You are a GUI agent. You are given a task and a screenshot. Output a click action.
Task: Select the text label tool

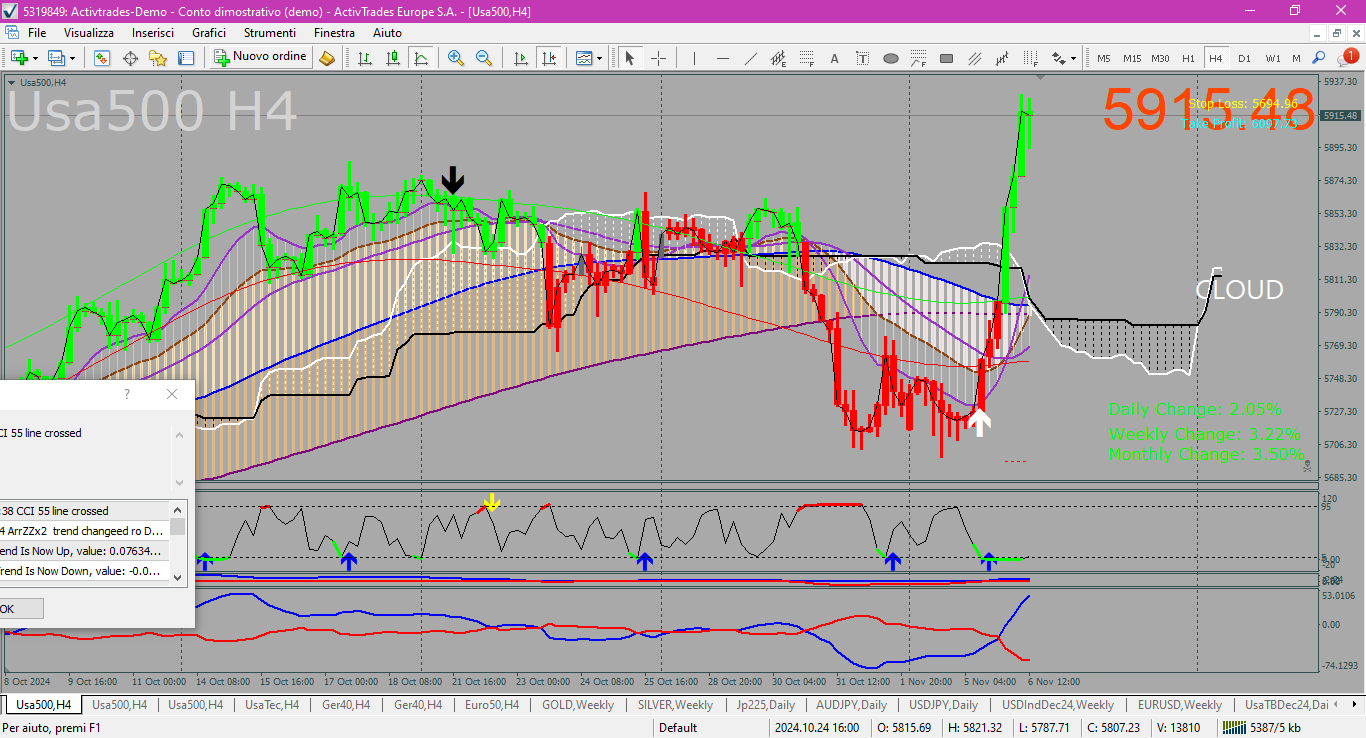863,58
